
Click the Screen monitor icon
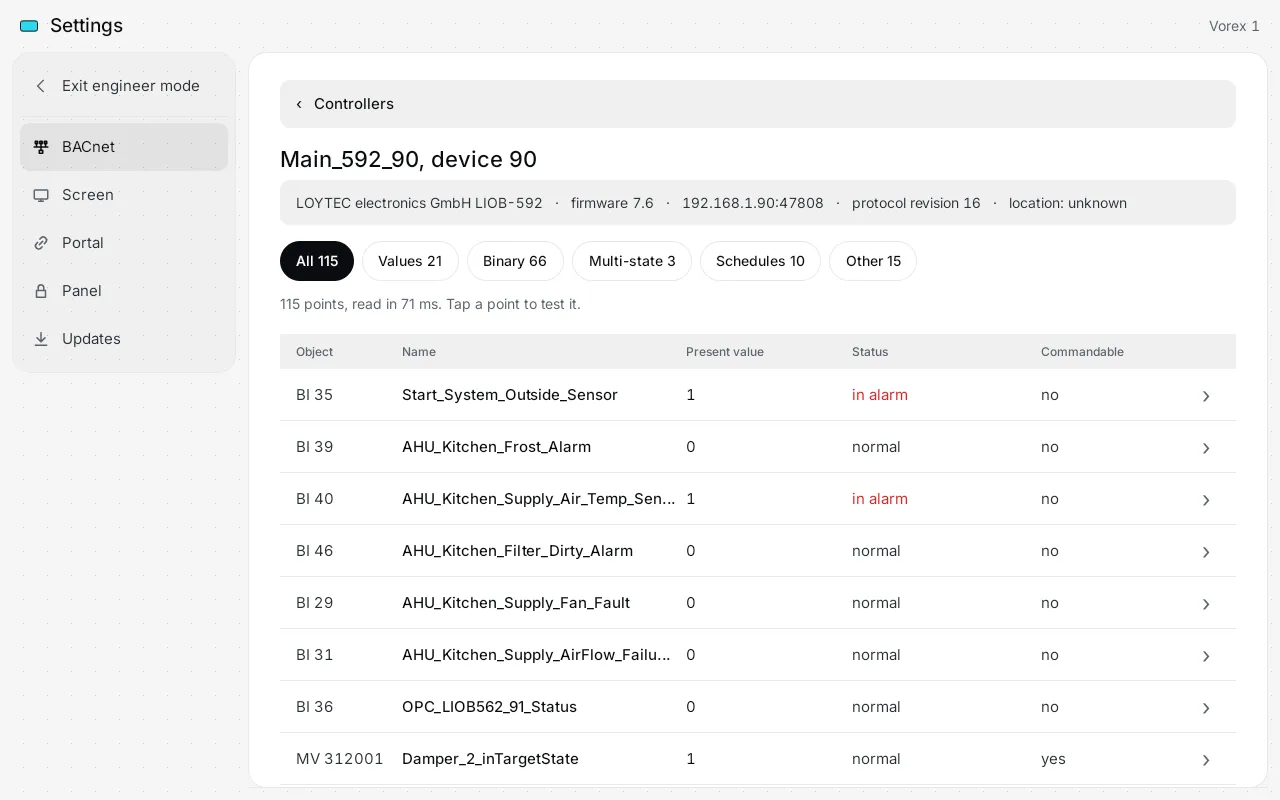point(41,195)
